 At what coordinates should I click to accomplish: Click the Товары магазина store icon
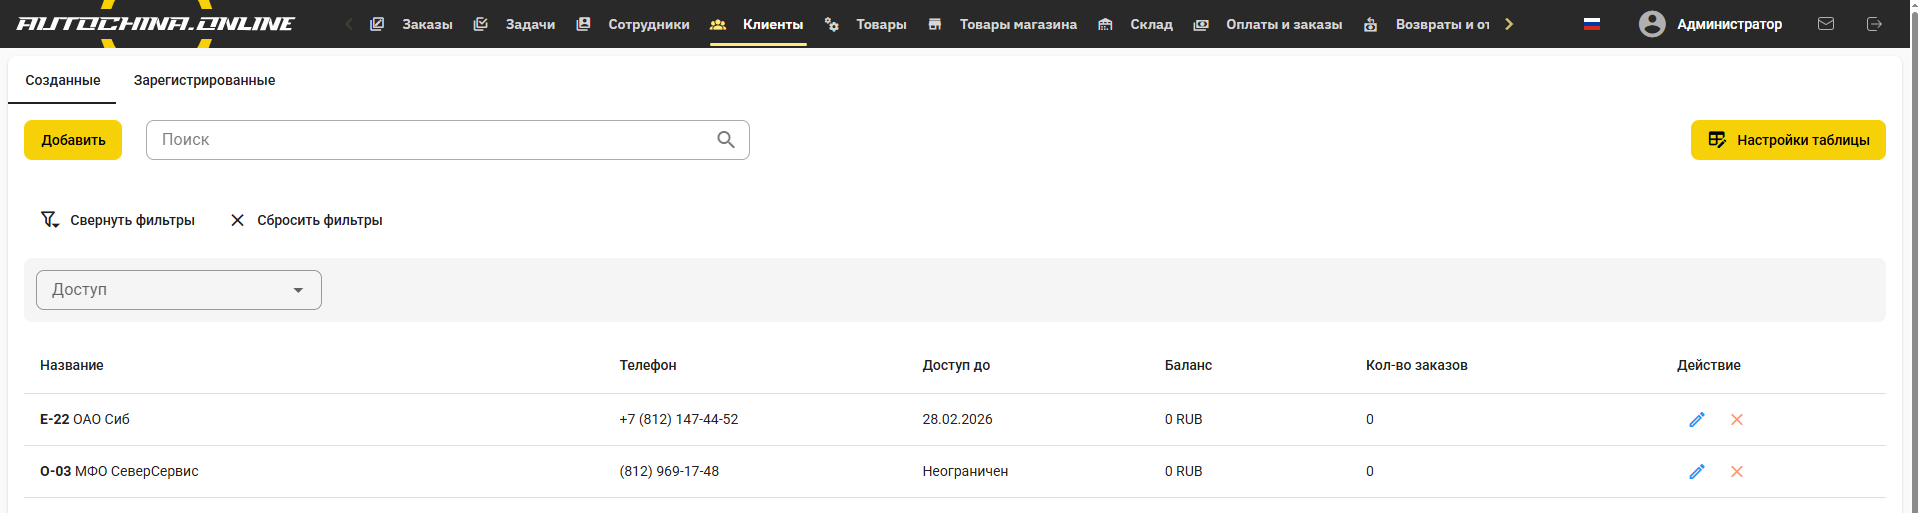pos(935,24)
